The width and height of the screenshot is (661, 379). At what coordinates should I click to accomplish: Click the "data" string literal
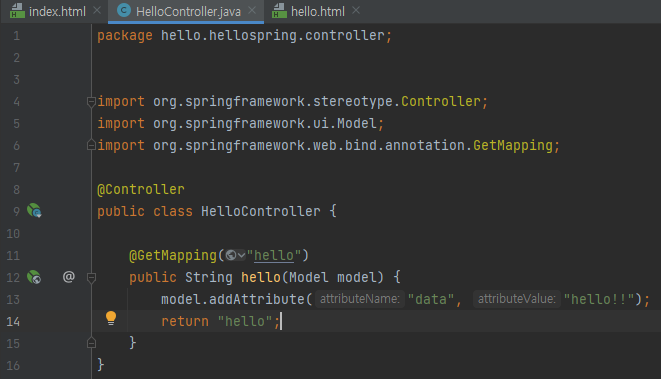[431, 299]
